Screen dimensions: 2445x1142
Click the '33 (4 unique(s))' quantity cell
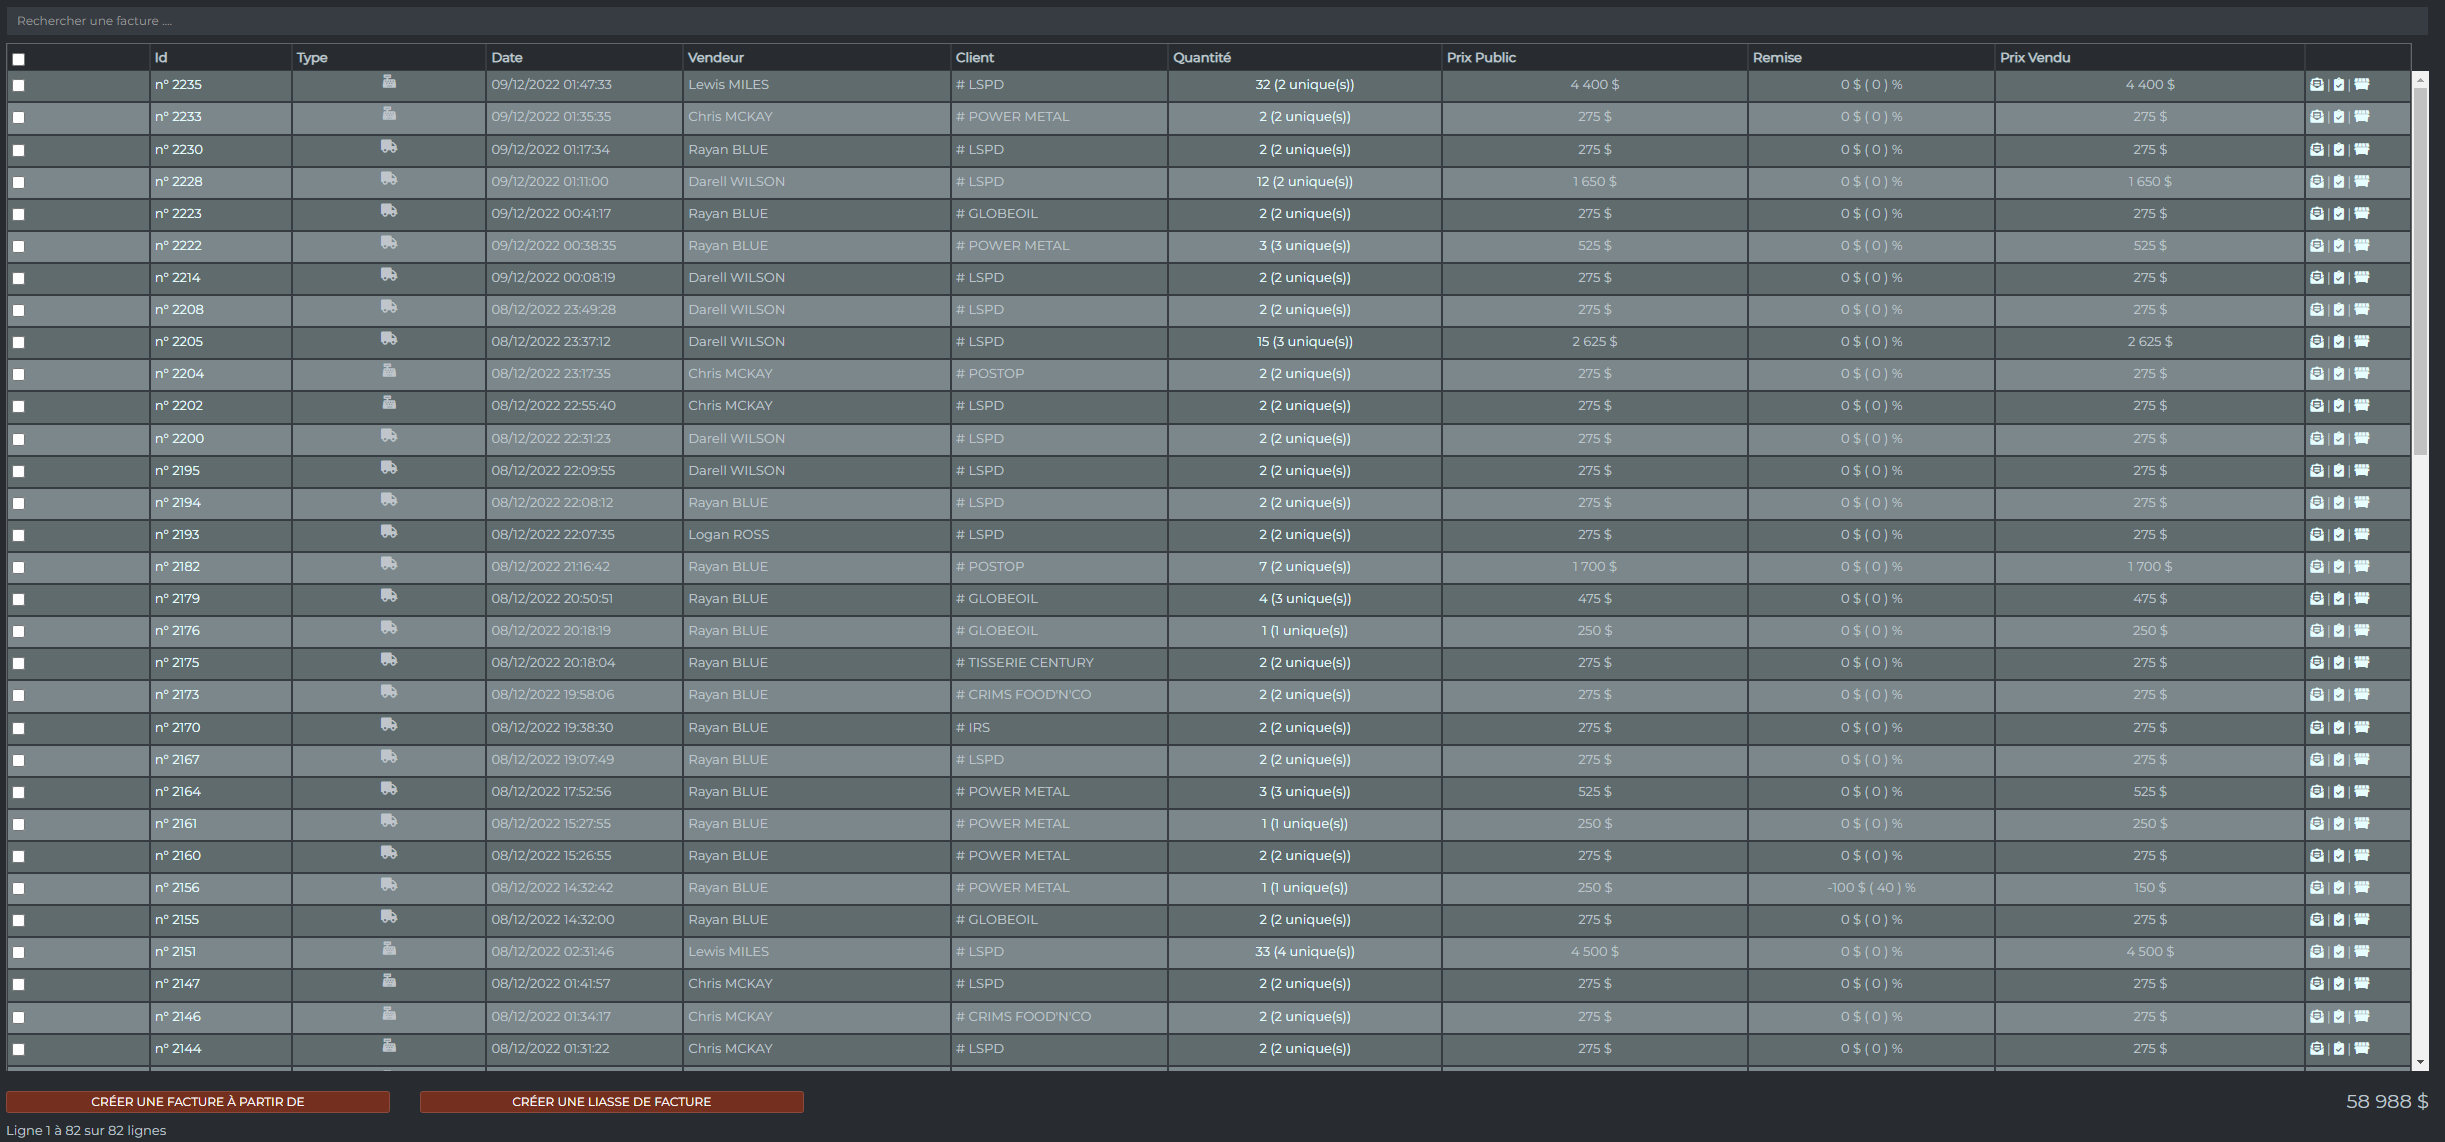pyautogui.click(x=1304, y=951)
